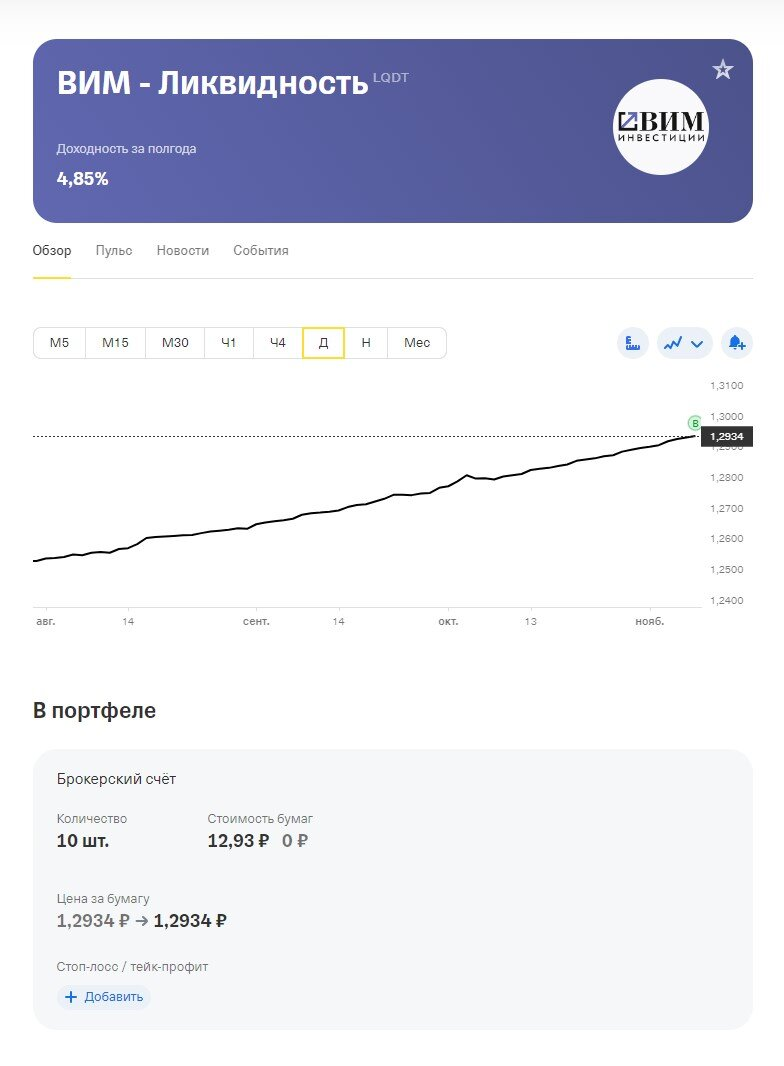784x1066 pixels.
Task: Select the daily Д timeframe
Action: pos(323,343)
